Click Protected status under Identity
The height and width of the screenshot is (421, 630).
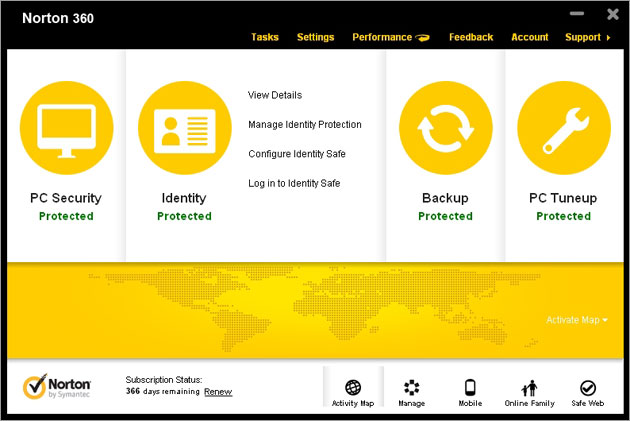pyautogui.click(x=184, y=216)
